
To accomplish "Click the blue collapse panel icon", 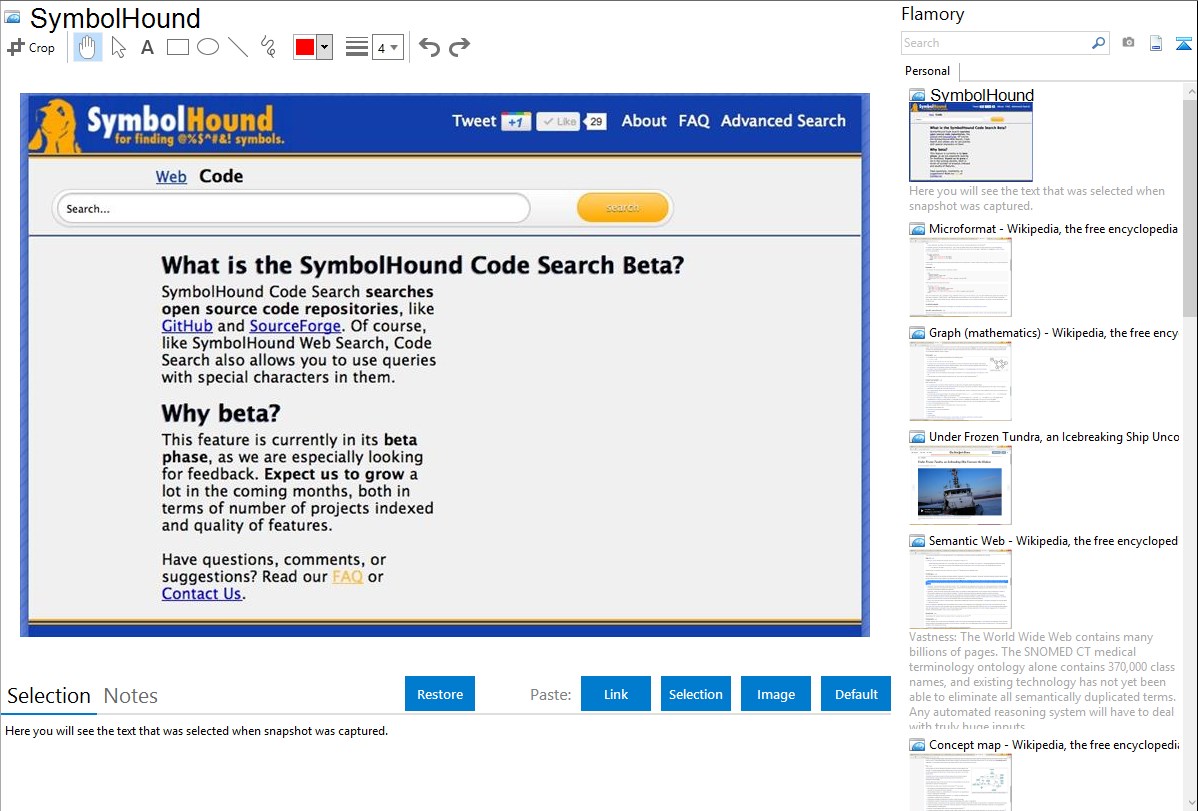I will point(1183,43).
